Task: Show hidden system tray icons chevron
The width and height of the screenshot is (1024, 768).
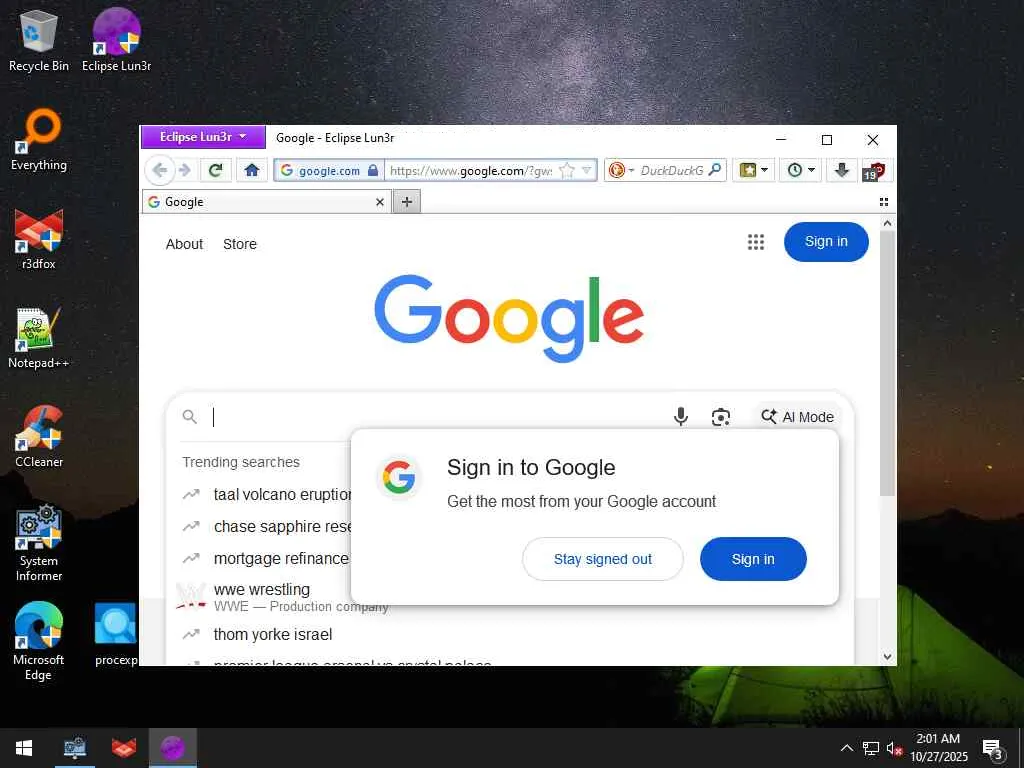Action: tap(846, 748)
